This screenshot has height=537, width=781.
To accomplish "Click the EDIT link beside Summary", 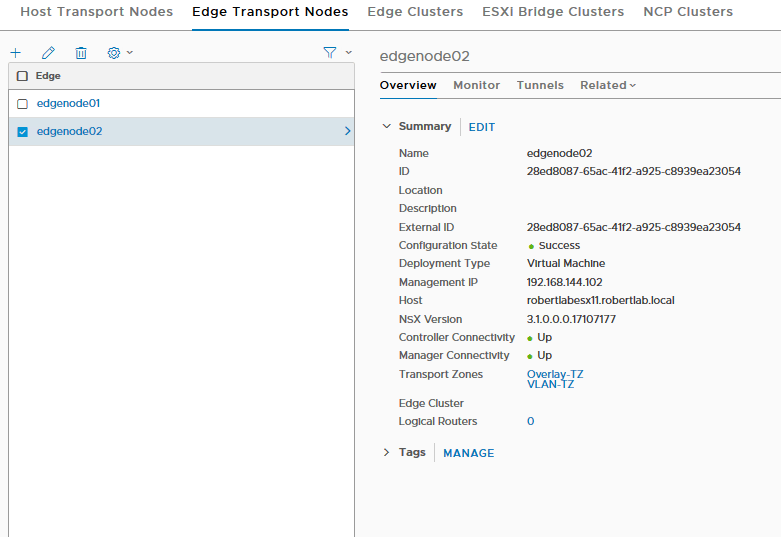I will [482, 128].
